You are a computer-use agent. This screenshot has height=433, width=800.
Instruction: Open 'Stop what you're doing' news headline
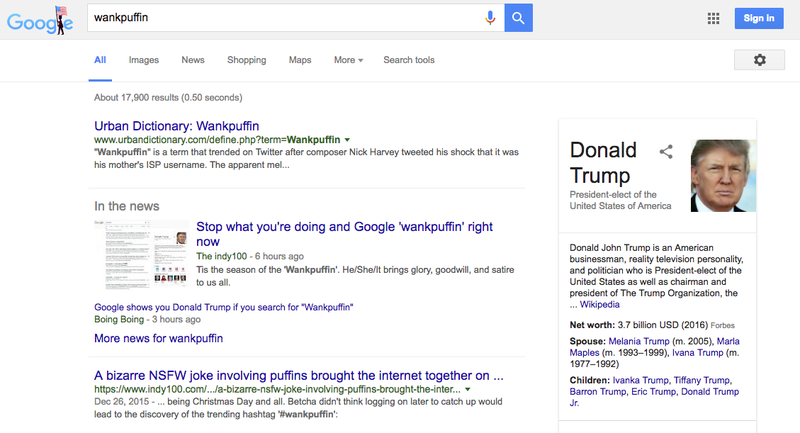[x=344, y=234]
